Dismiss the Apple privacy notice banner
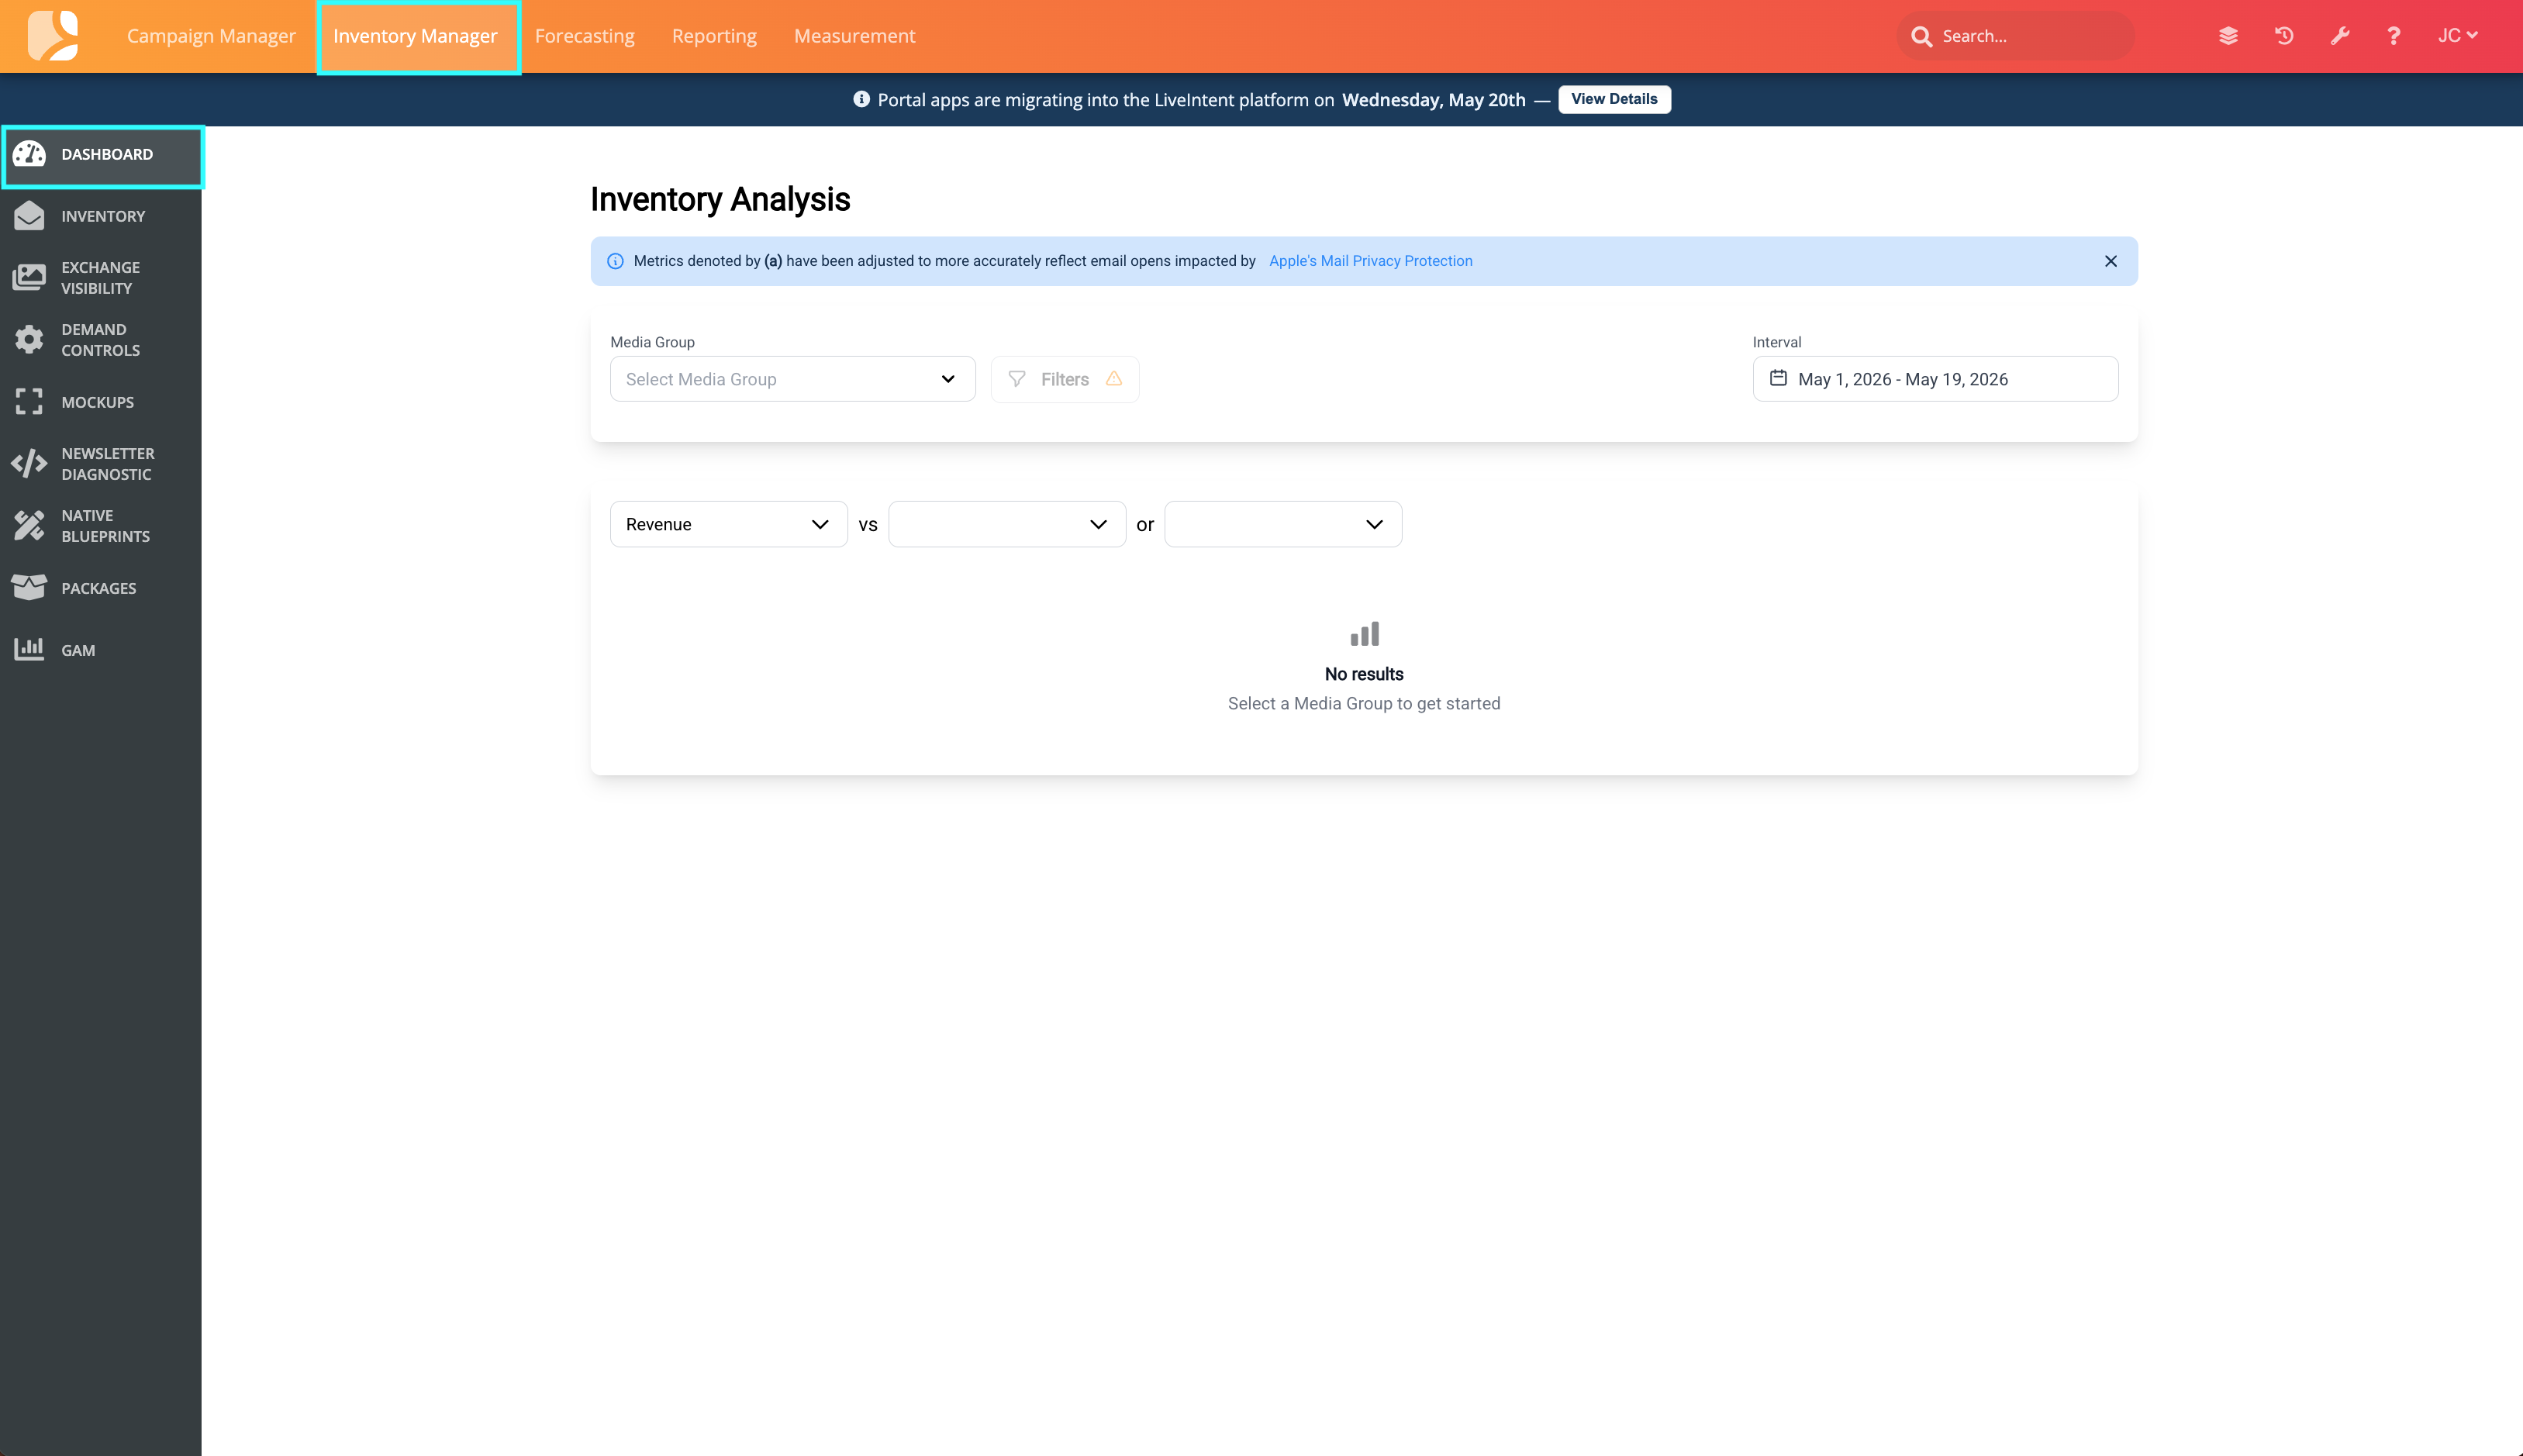Screen dimensions: 2523x1456 2110,261
